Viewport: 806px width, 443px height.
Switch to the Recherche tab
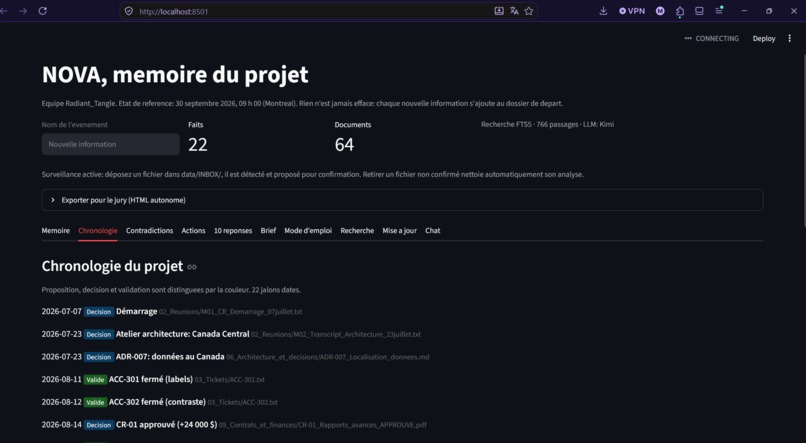pos(357,231)
